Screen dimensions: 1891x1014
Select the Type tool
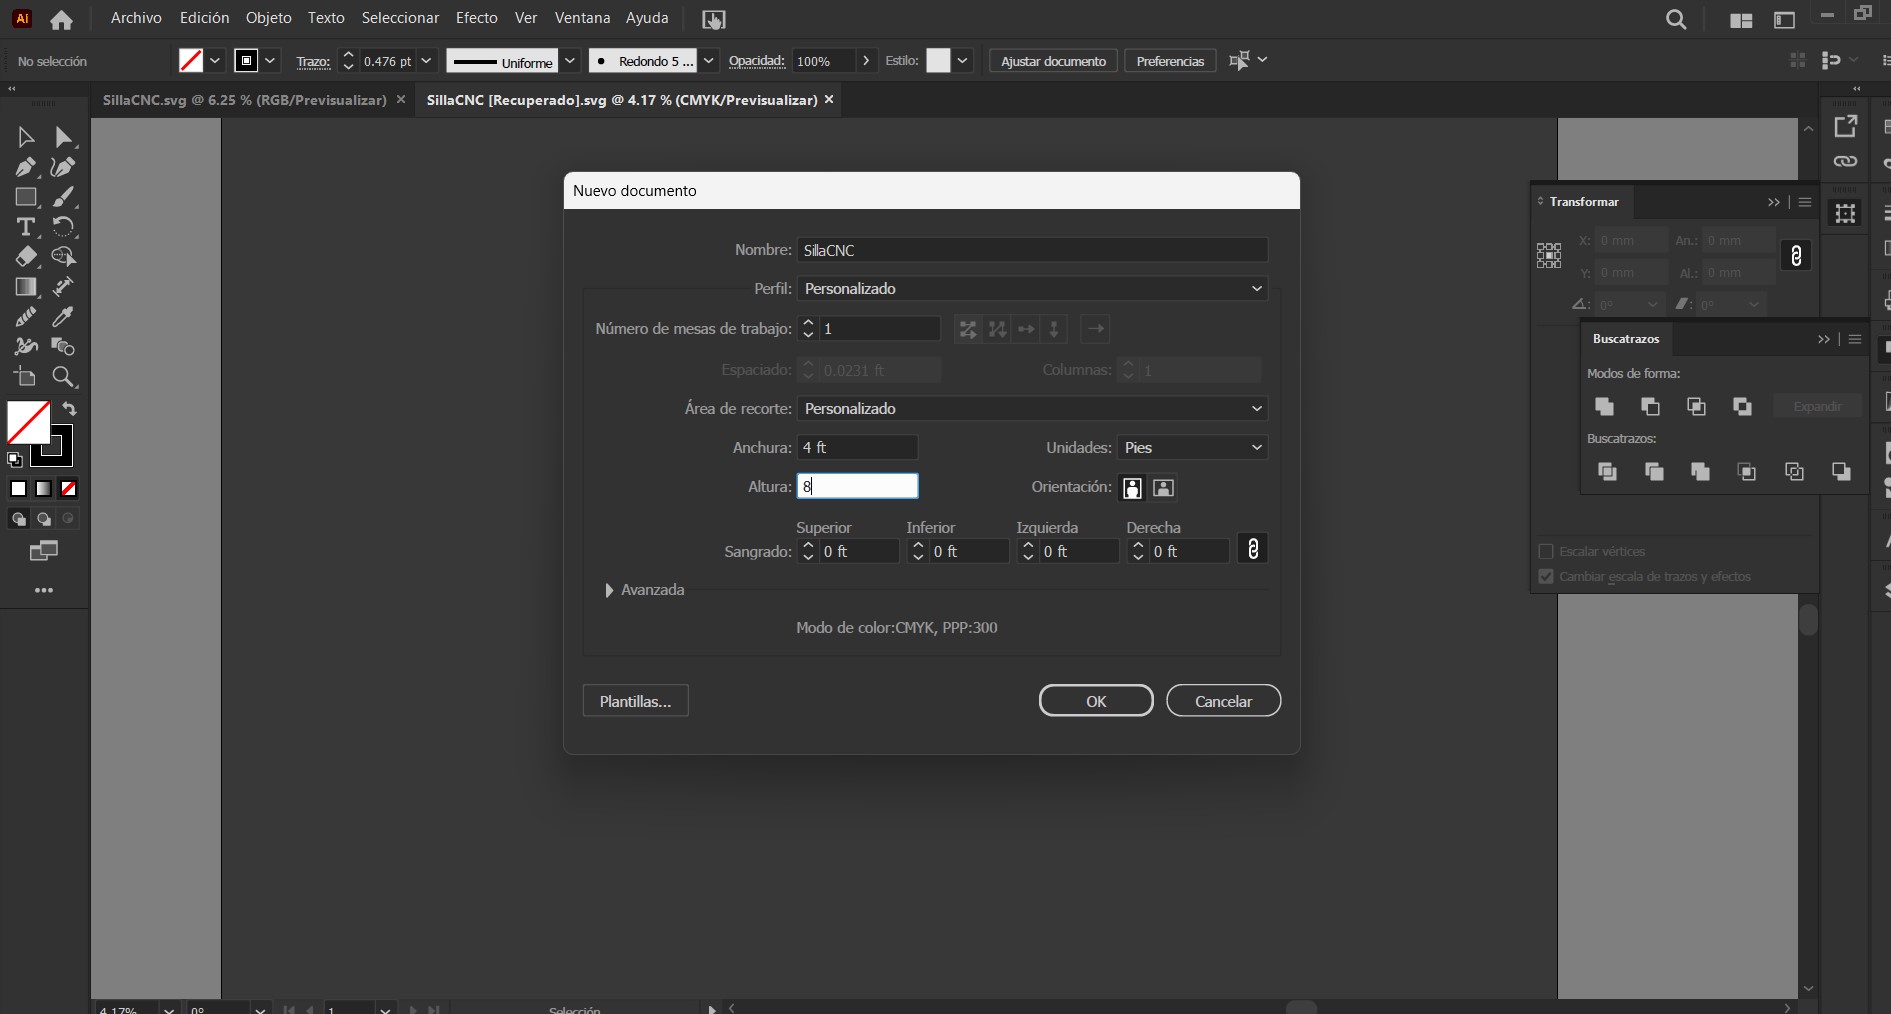25,226
